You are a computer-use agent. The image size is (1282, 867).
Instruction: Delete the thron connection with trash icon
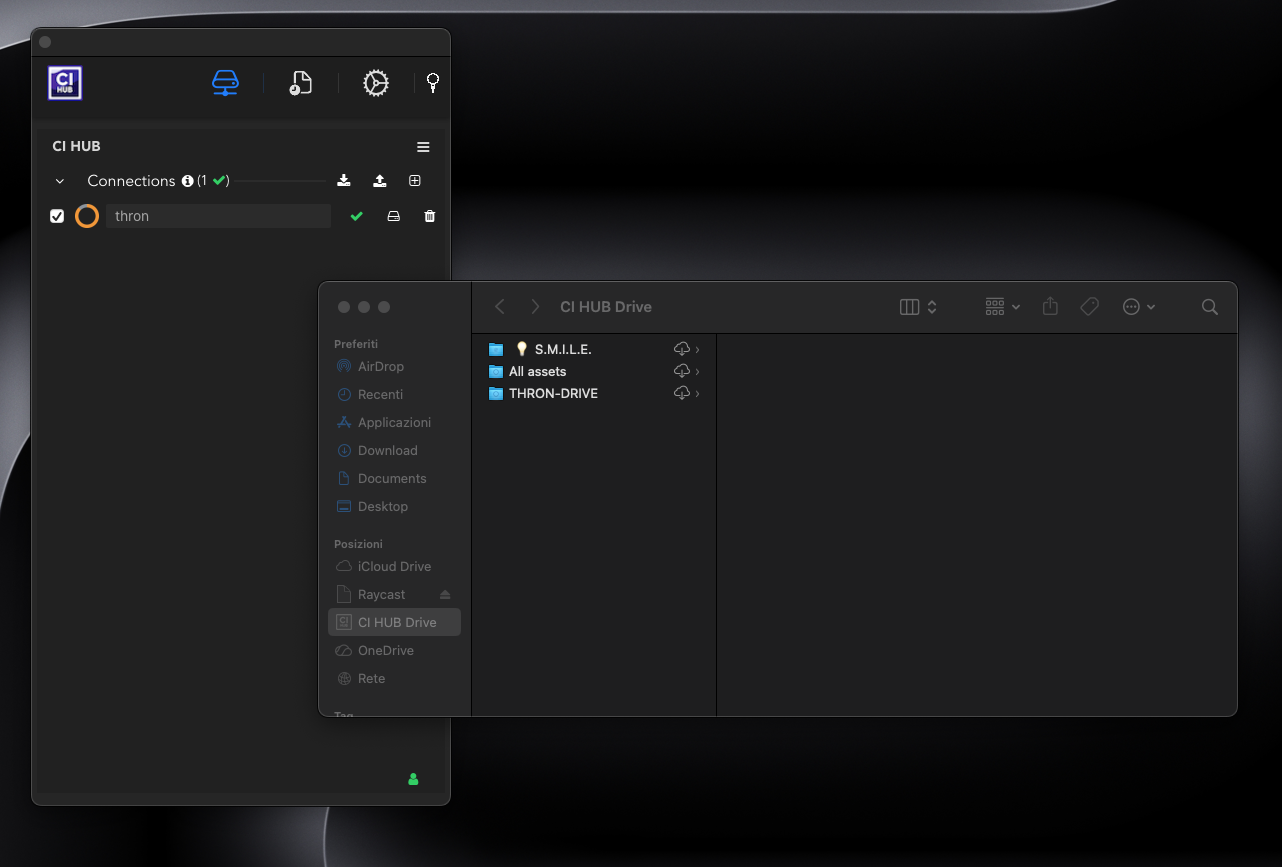(x=430, y=216)
